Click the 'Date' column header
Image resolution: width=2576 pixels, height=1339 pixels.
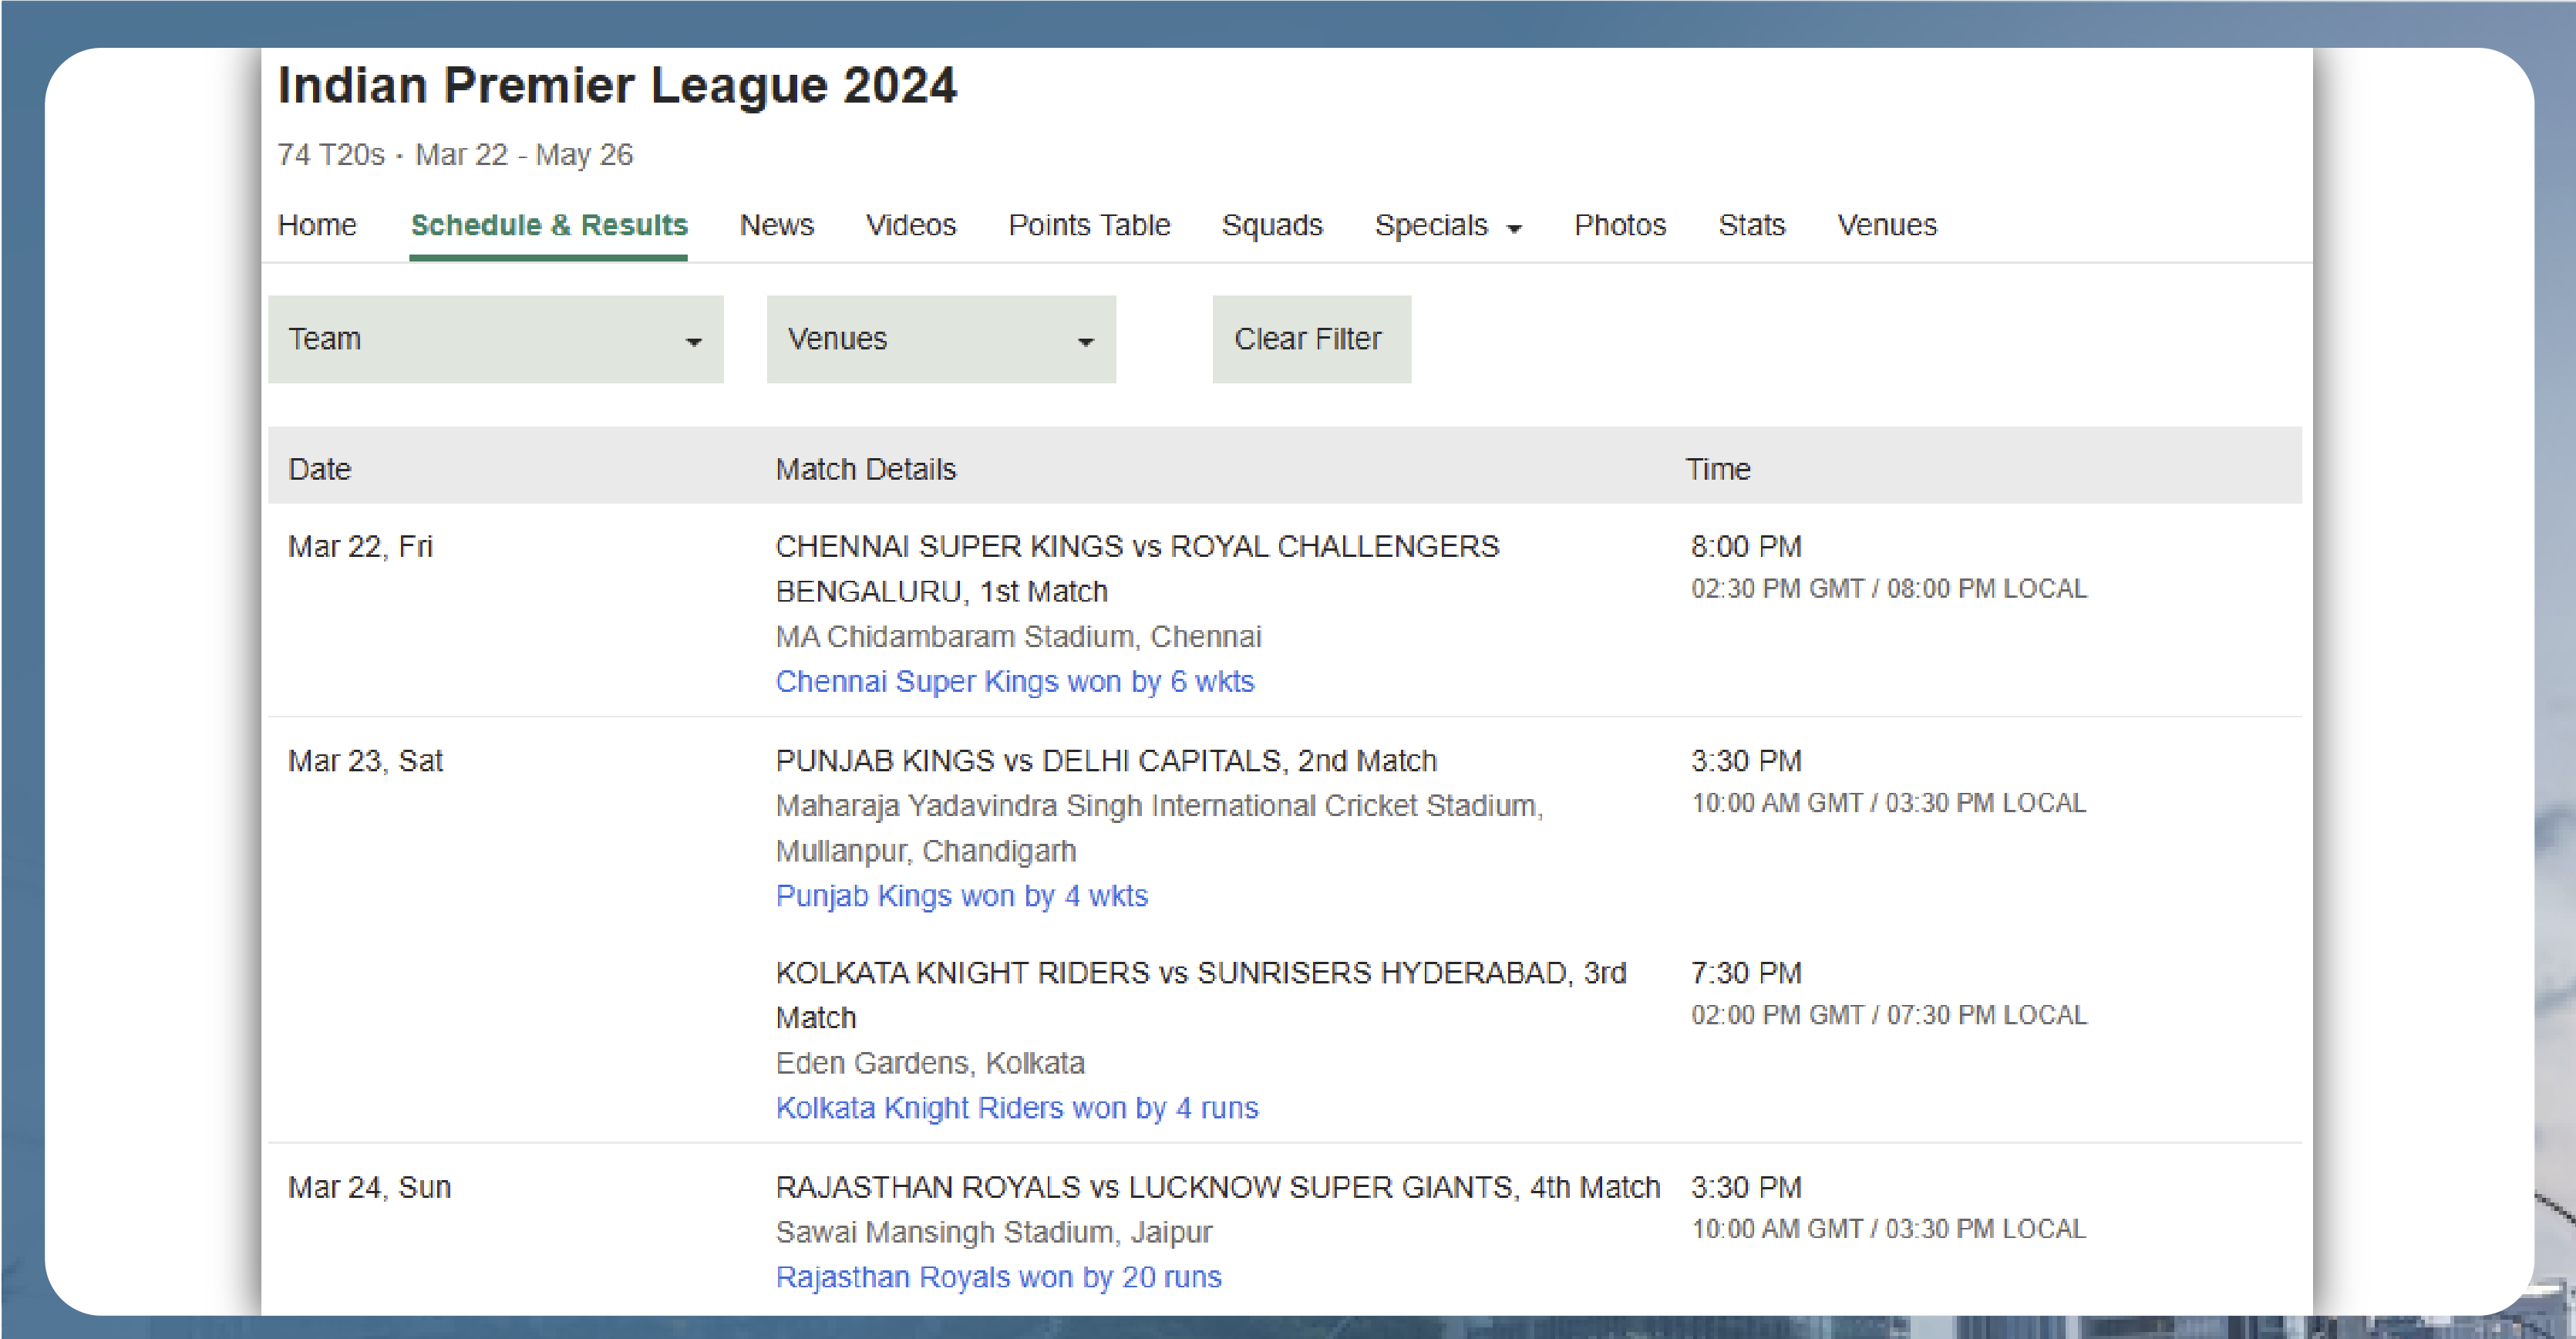pyautogui.click(x=319, y=469)
